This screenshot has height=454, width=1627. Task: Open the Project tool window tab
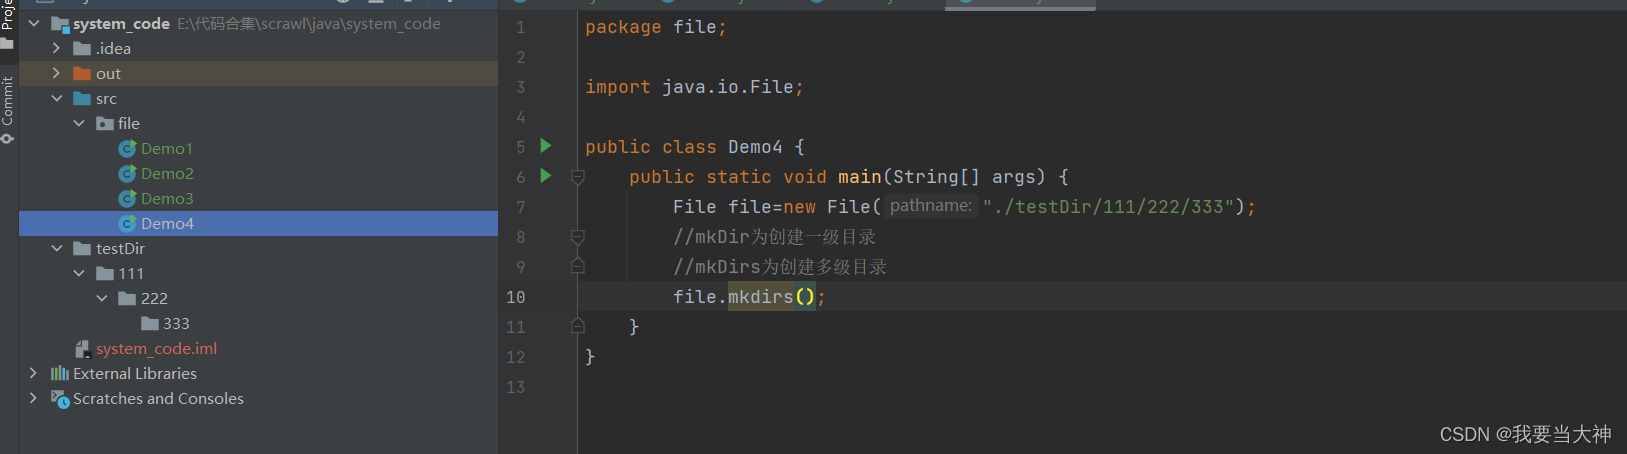point(8,24)
